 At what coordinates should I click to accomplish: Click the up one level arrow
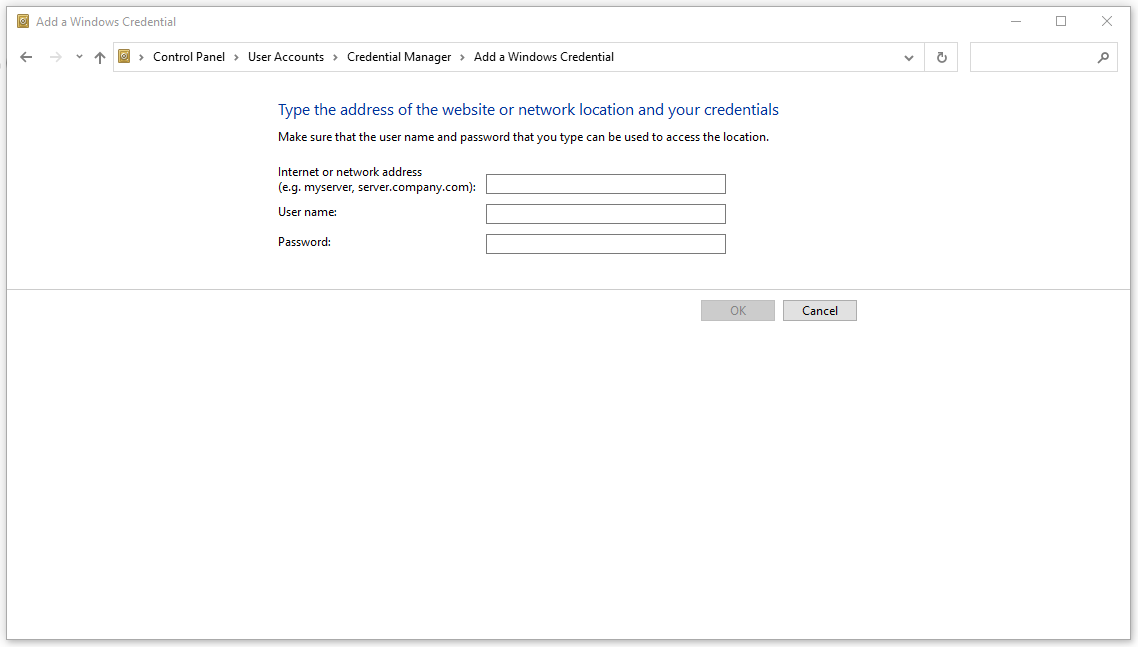click(99, 57)
